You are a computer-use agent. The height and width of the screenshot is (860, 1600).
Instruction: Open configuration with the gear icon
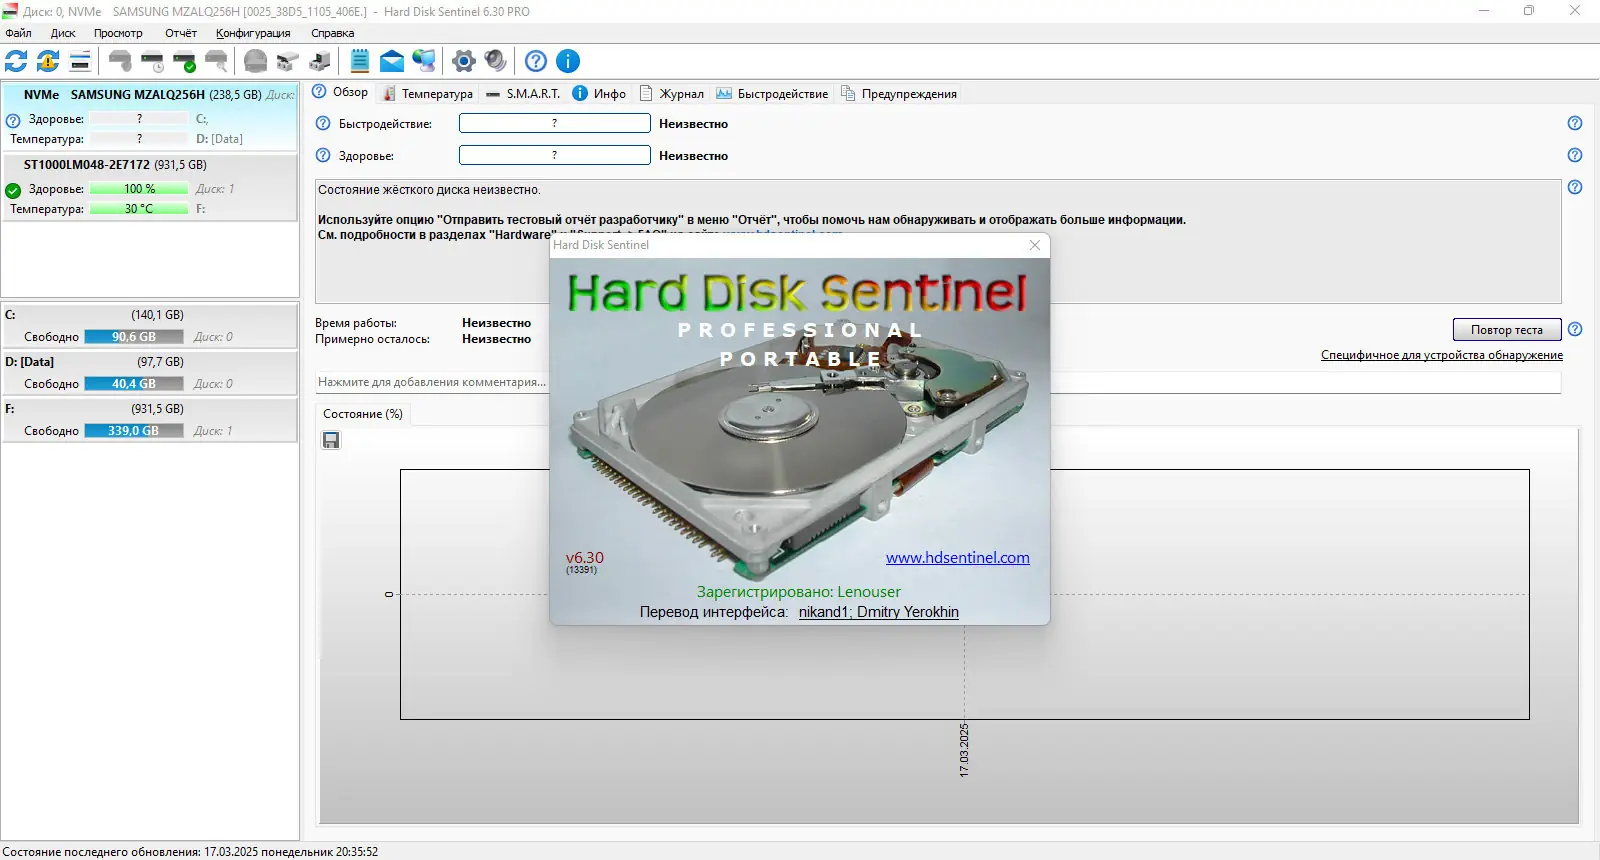coord(463,61)
